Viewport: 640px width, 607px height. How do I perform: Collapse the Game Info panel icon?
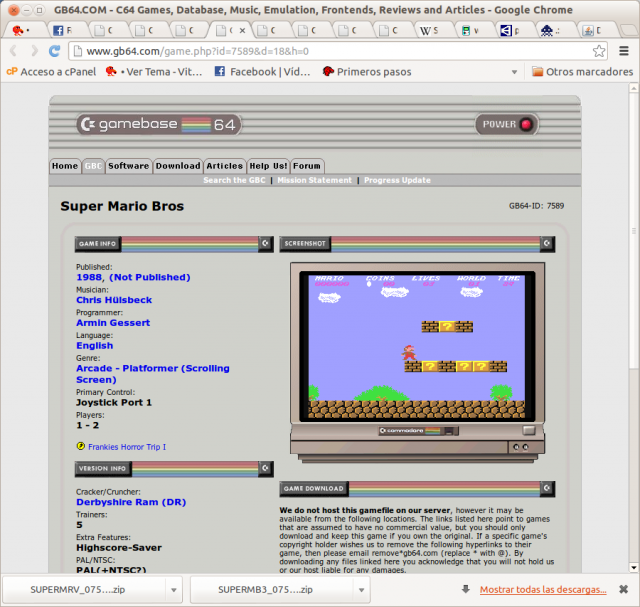[265, 244]
